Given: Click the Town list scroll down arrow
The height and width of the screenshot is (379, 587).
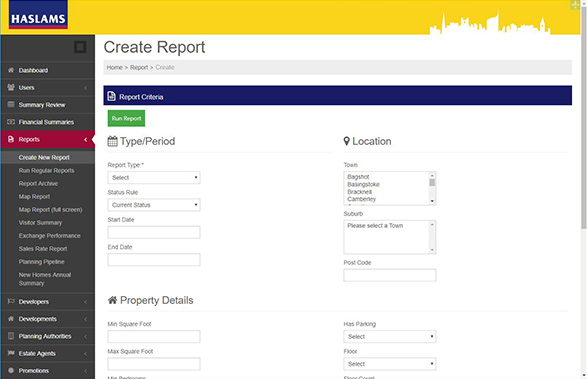Looking at the screenshot, I should point(432,201).
